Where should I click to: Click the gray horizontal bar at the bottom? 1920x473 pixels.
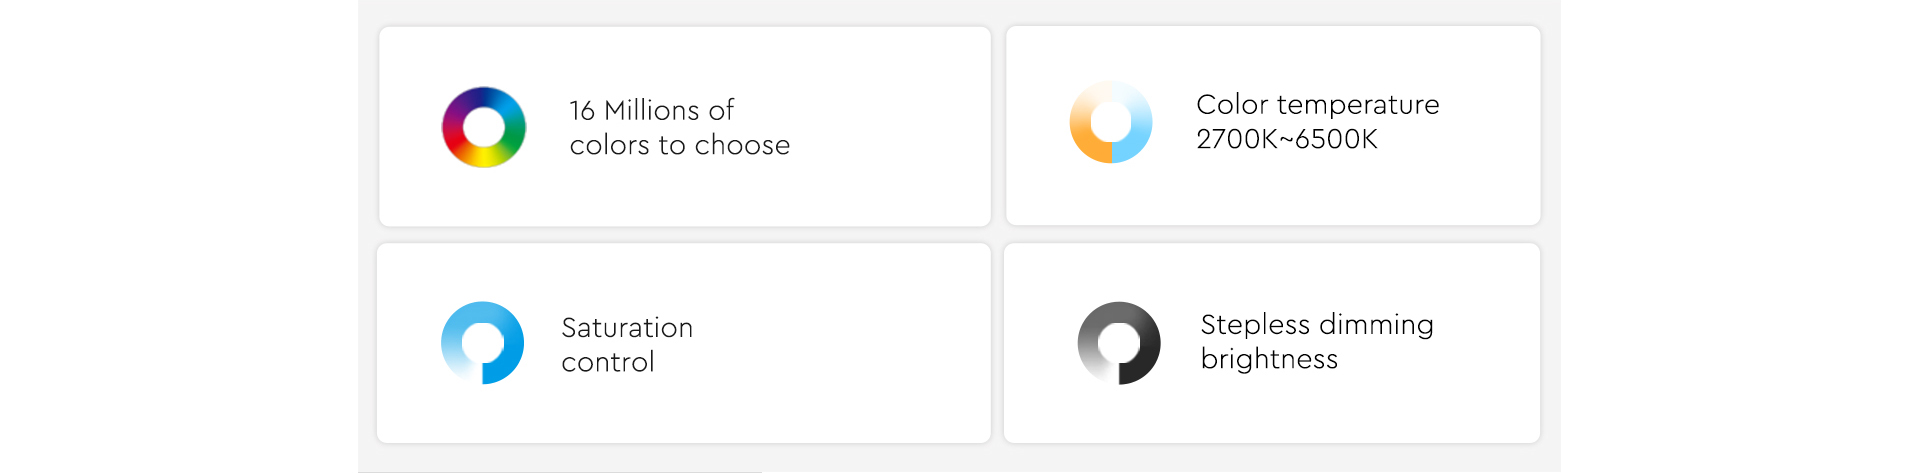(x=560, y=471)
